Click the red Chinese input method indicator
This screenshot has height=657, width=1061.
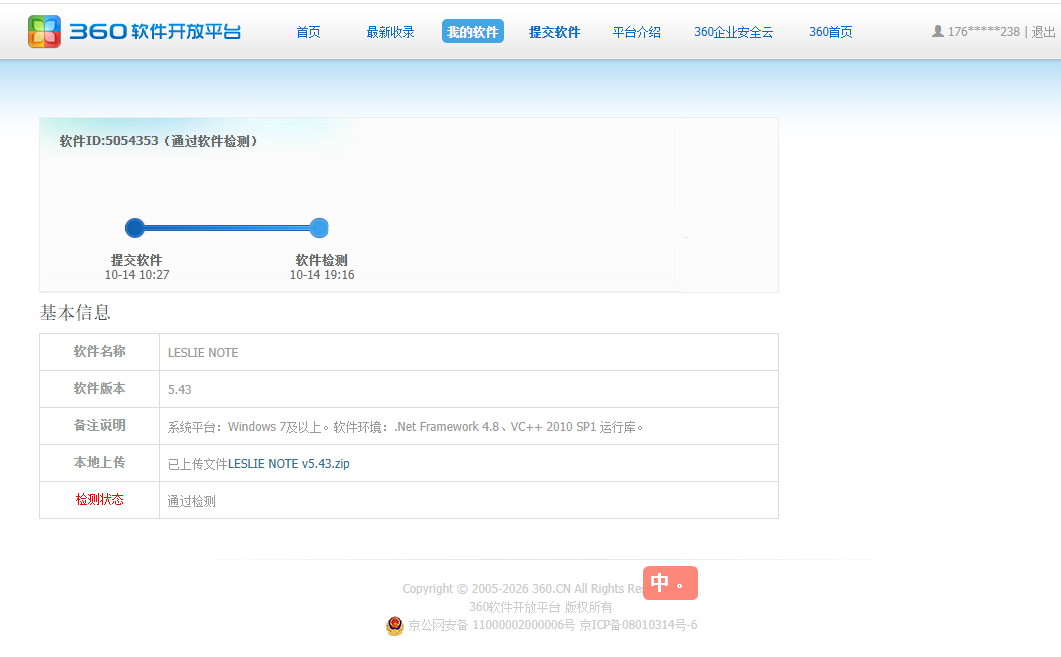pos(670,583)
